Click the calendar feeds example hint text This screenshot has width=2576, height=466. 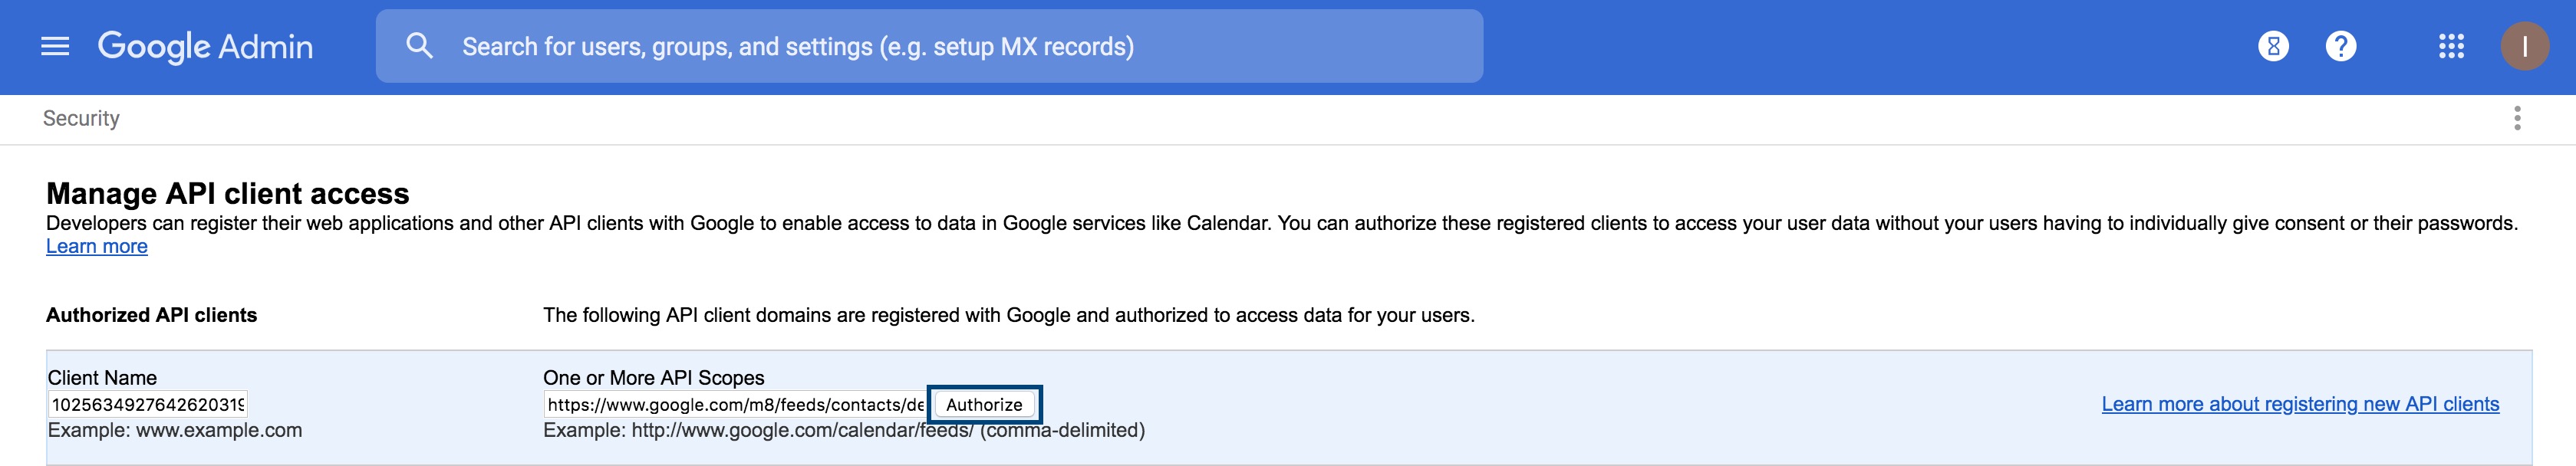(x=845, y=432)
